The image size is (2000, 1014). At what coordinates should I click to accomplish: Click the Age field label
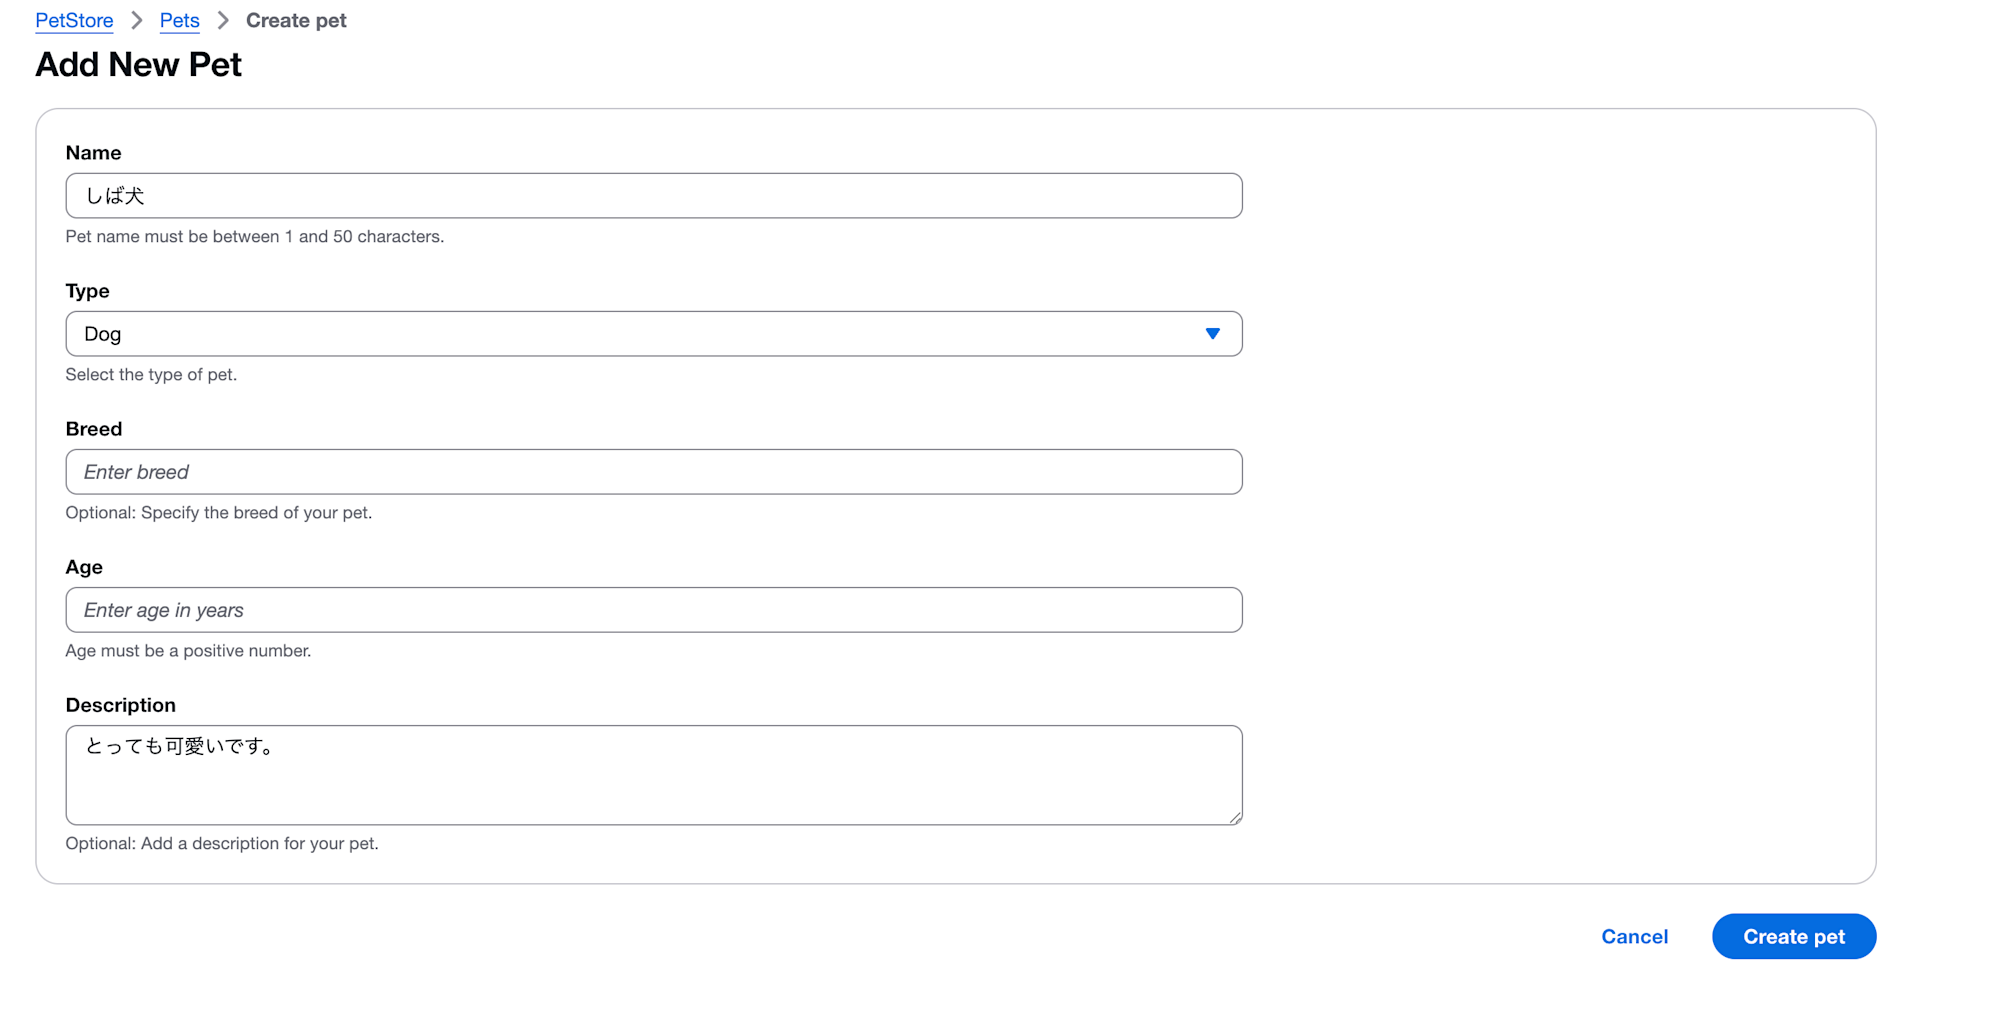click(84, 567)
